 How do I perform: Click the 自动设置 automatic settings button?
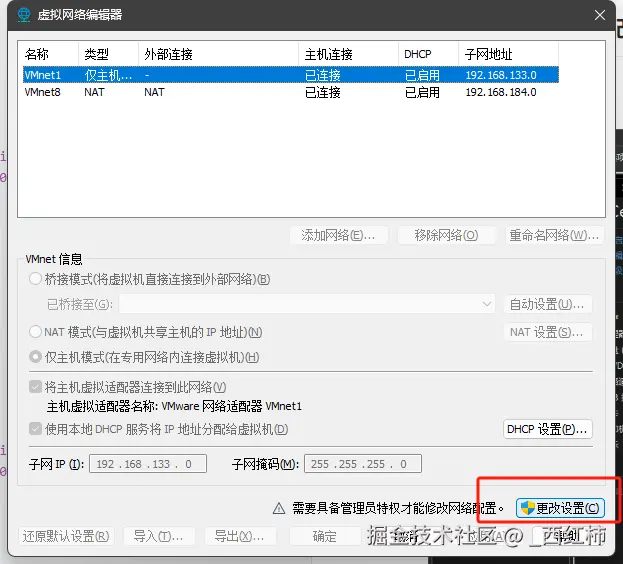tap(548, 304)
